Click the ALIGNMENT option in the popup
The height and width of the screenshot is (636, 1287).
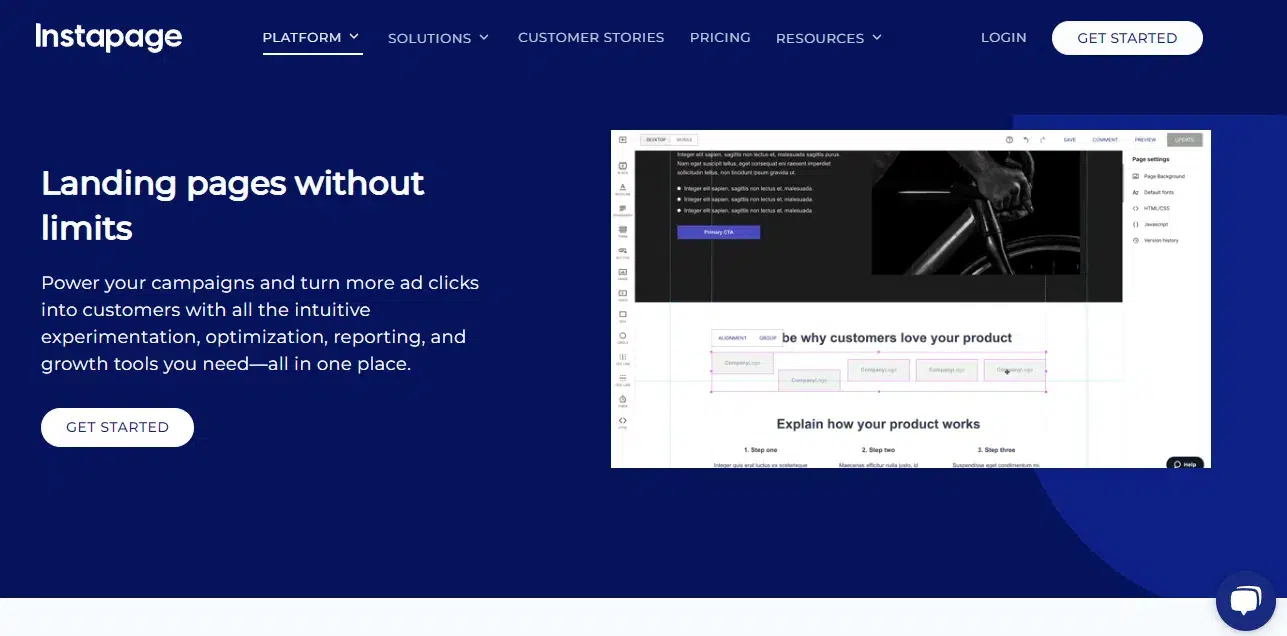pyautogui.click(x=732, y=338)
